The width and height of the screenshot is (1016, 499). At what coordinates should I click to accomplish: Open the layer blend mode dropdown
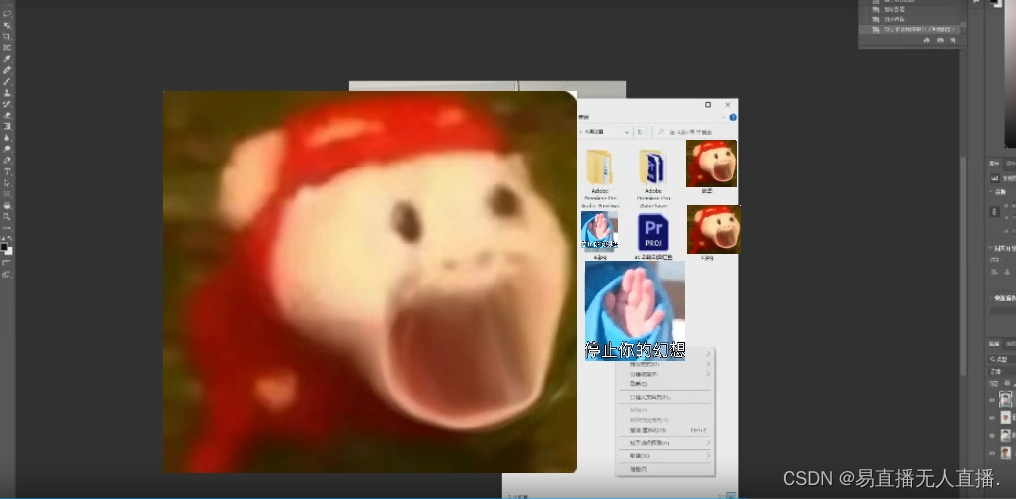click(x=1002, y=372)
